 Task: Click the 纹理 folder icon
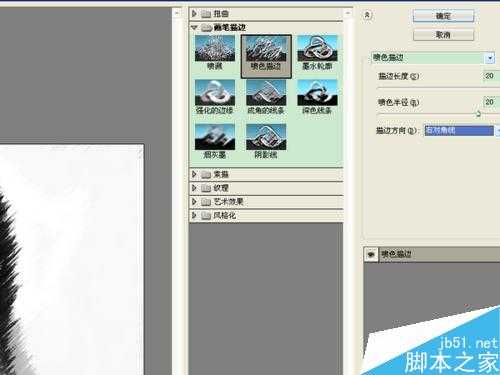pos(206,188)
